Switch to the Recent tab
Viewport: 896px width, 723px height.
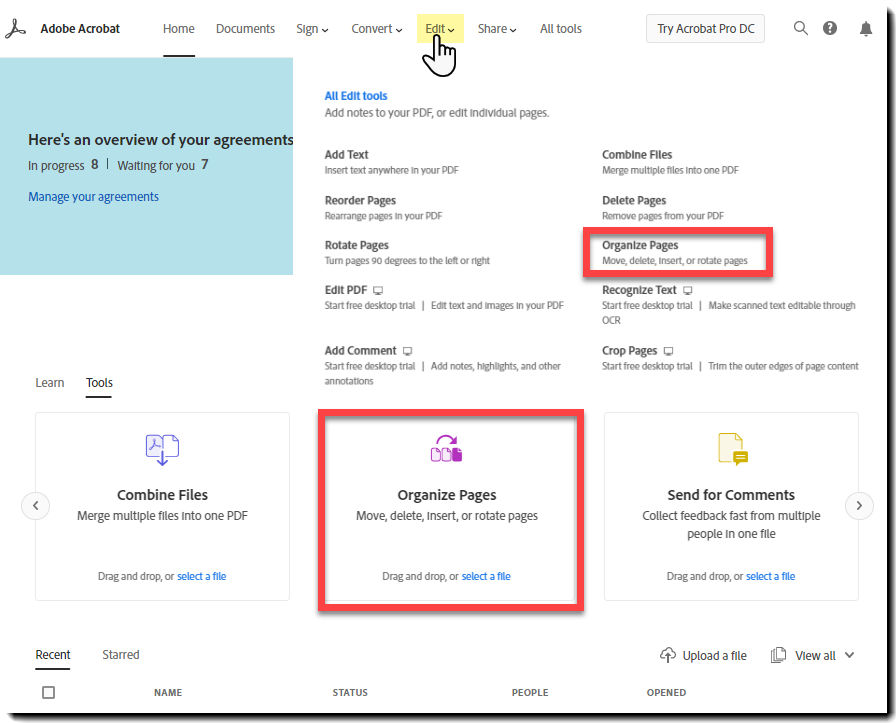[x=53, y=654]
